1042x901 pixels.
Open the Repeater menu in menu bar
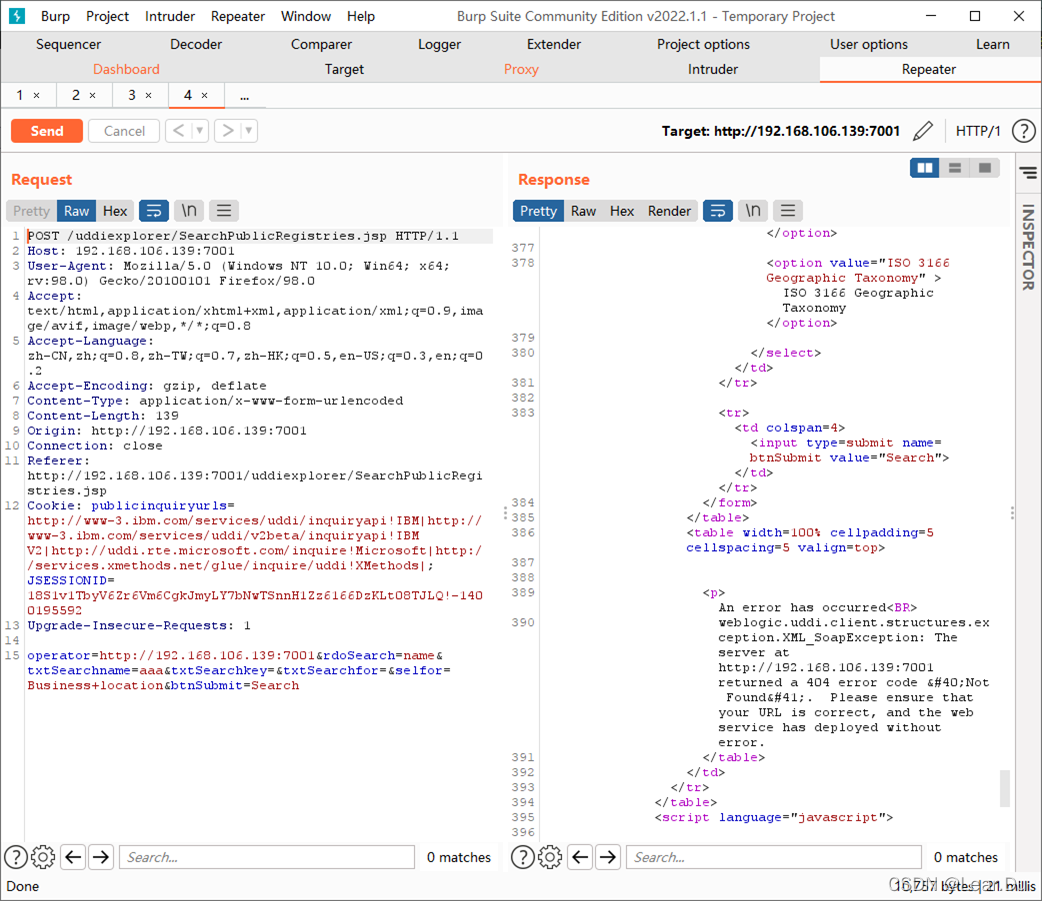point(237,16)
